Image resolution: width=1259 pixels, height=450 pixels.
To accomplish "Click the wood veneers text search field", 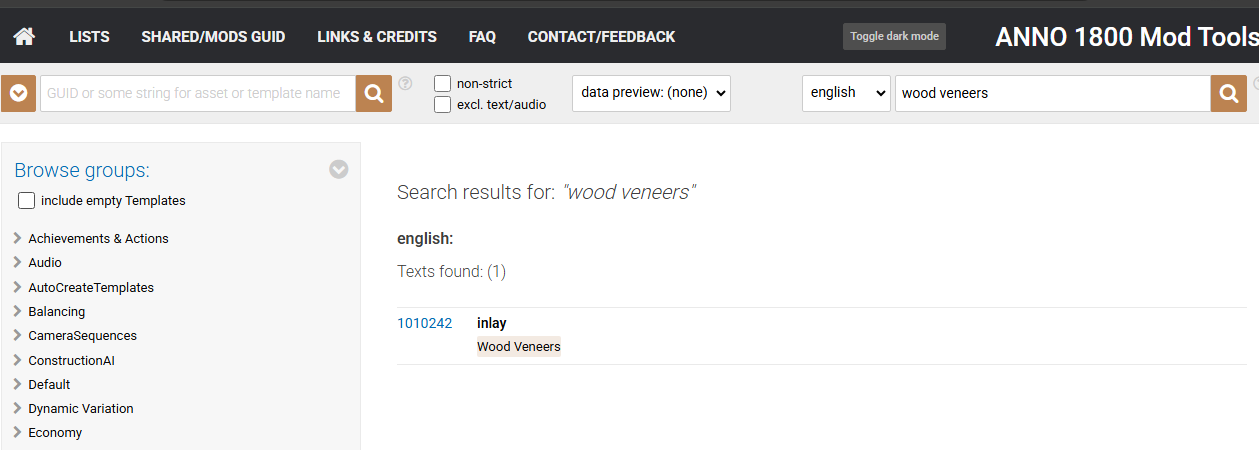I will click(x=1051, y=93).
